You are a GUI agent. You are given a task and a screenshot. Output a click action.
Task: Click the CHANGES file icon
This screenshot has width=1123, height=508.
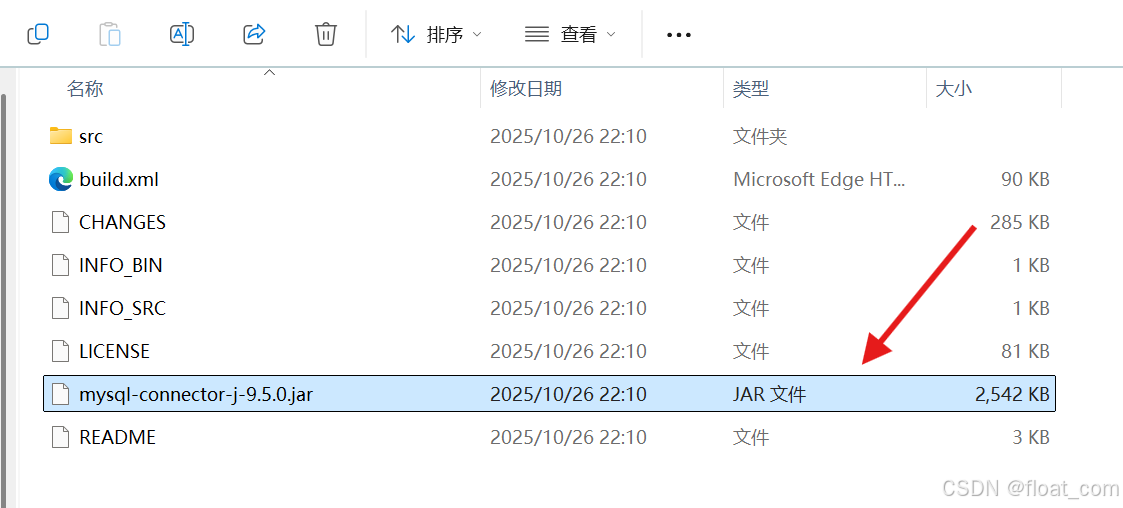[61, 222]
